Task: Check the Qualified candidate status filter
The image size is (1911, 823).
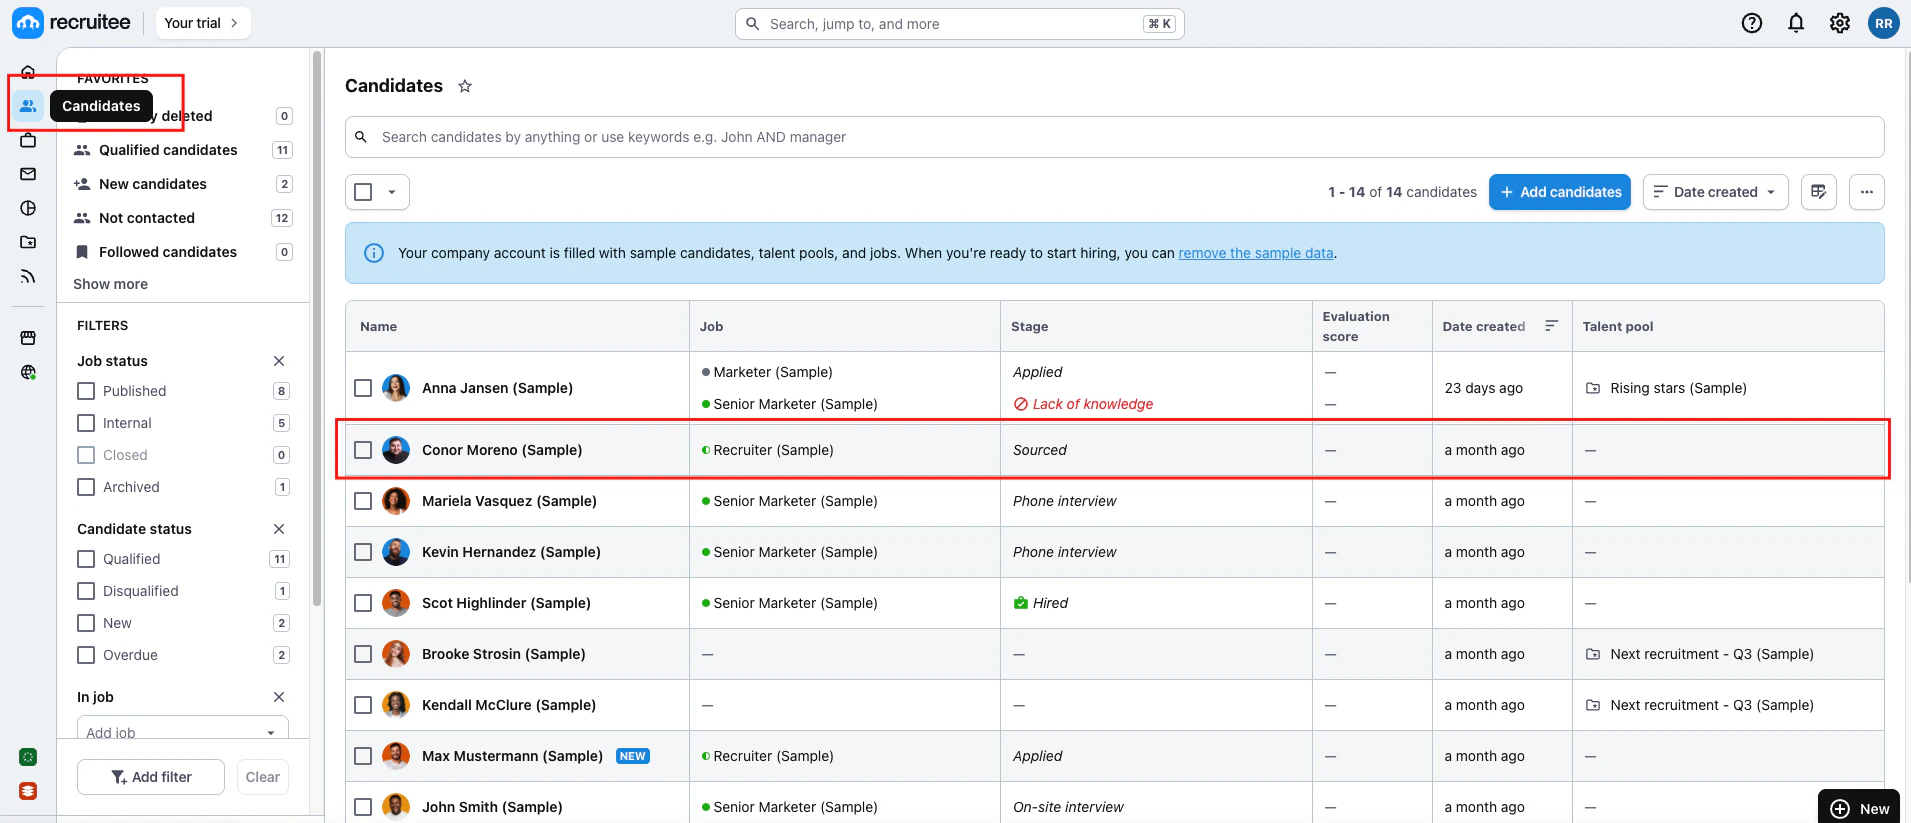Action: [x=86, y=559]
